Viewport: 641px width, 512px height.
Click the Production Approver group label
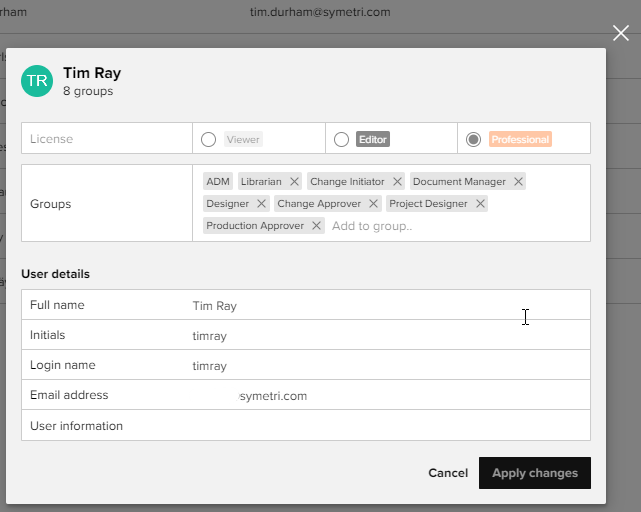255,226
